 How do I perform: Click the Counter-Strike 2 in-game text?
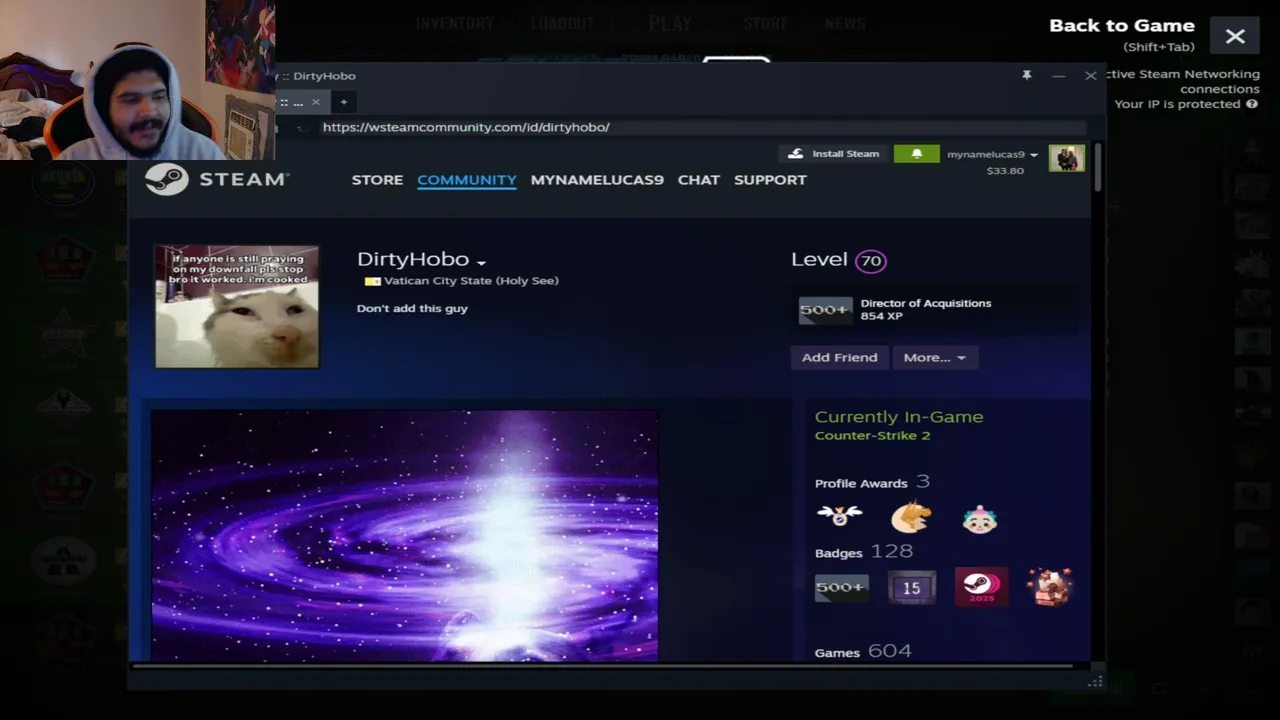click(x=872, y=436)
